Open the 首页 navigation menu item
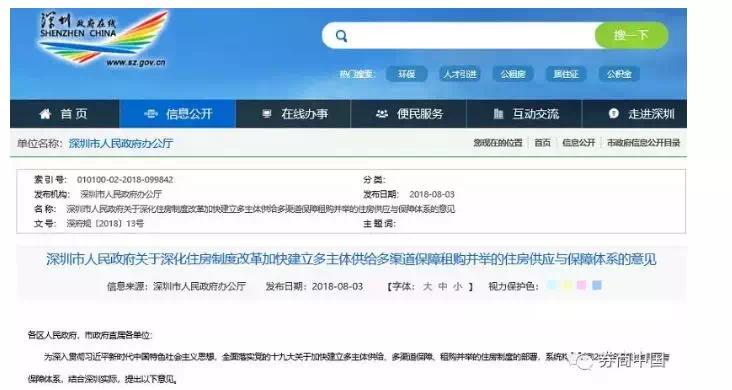 64,113
